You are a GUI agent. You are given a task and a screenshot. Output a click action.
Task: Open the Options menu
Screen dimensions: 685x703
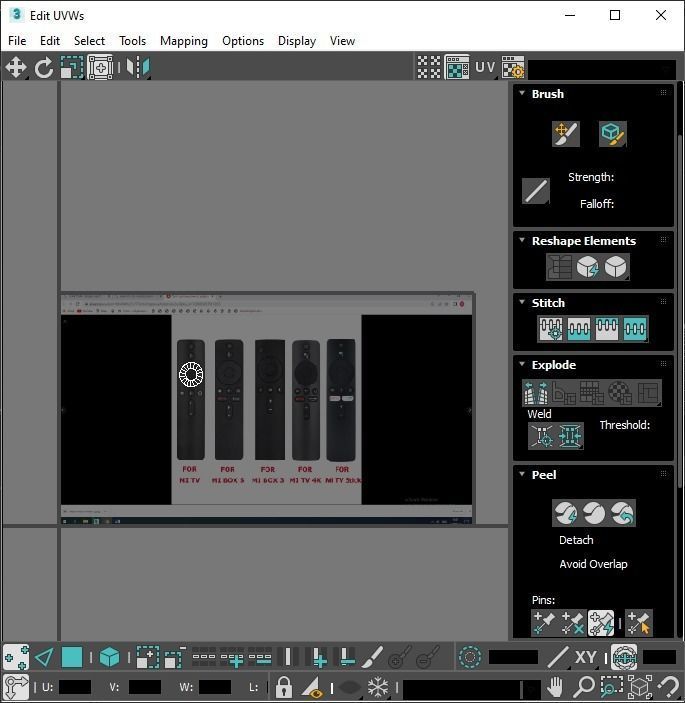[243, 41]
